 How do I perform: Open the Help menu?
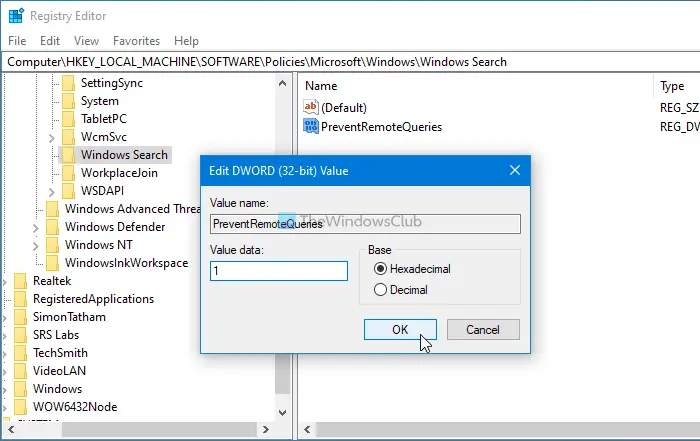[x=186, y=41]
